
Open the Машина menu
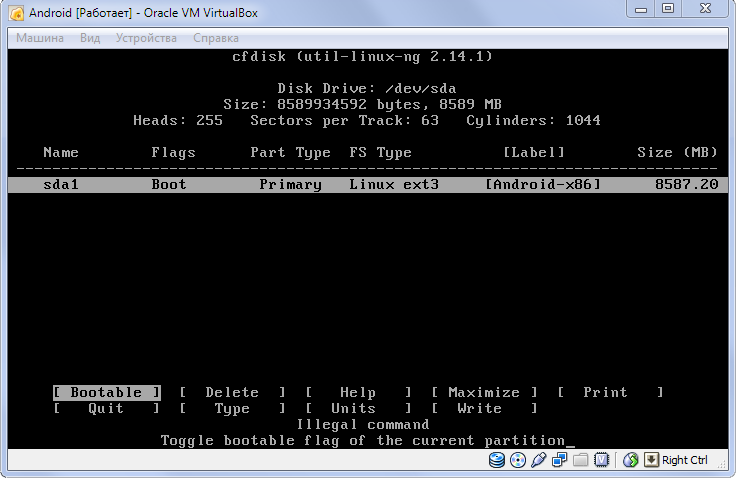tap(40, 38)
